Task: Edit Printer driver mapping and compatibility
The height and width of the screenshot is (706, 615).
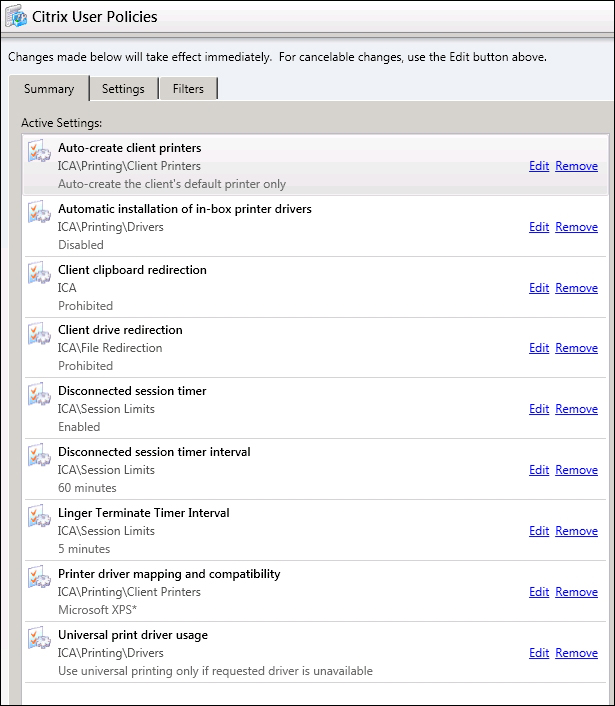Action: [x=539, y=592]
